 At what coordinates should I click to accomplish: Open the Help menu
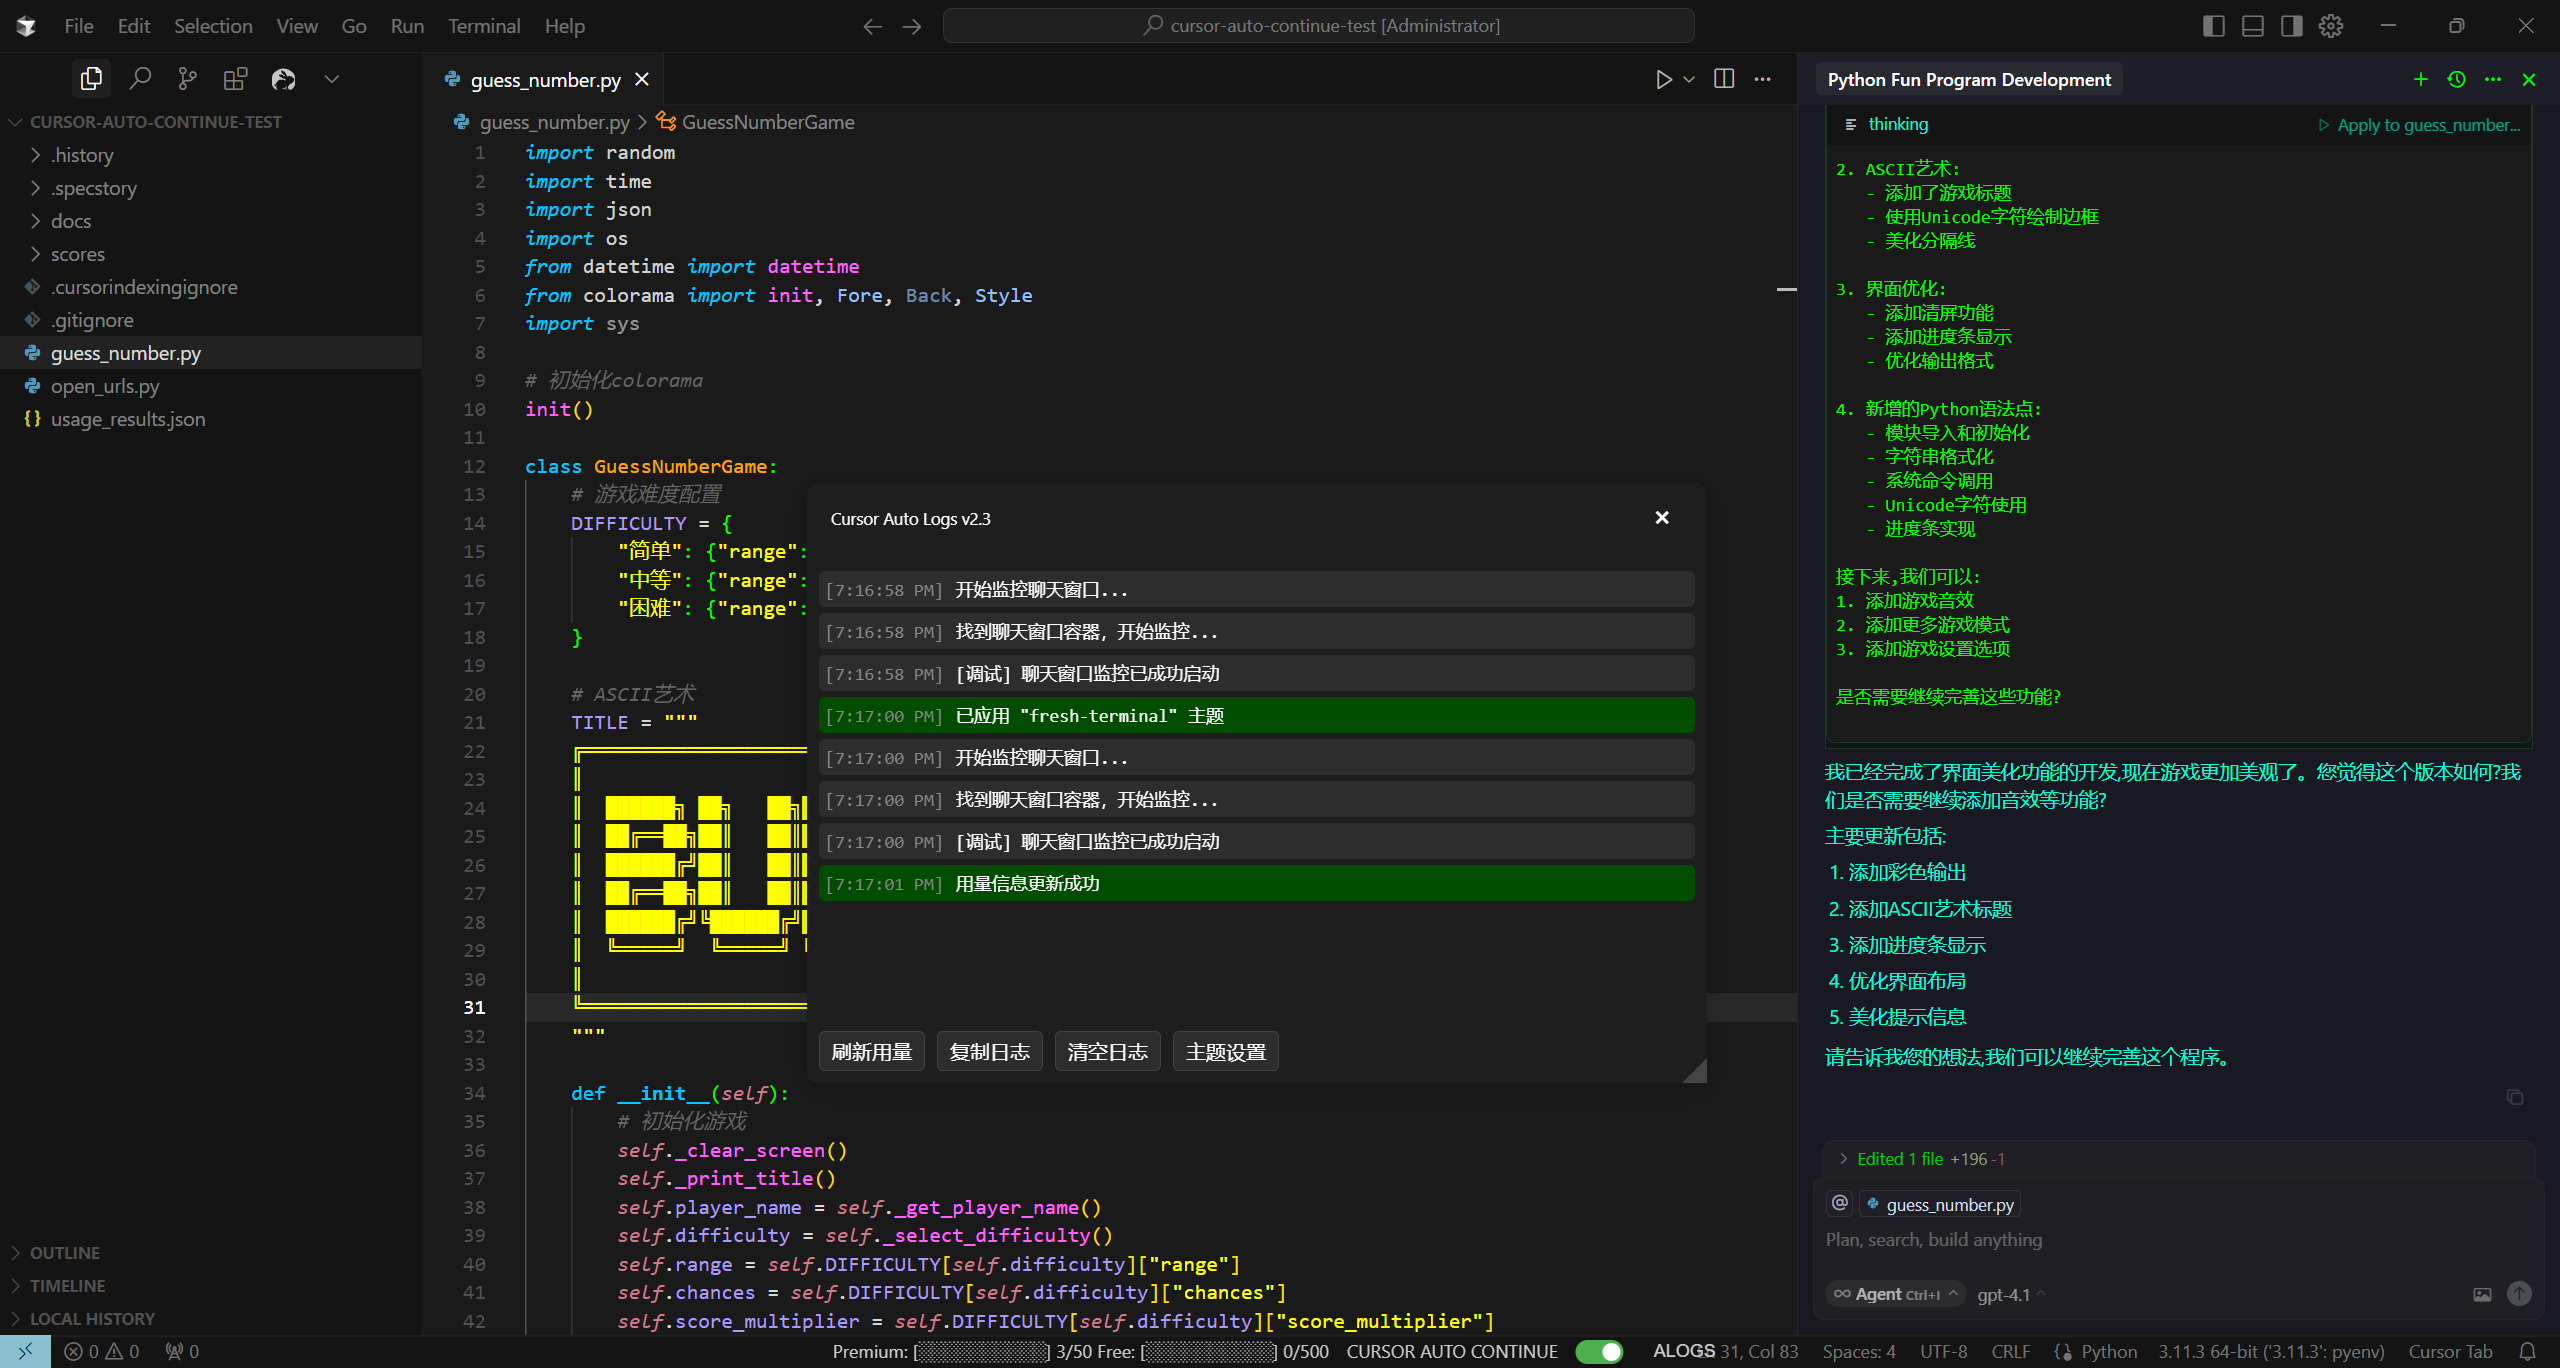(x=565, y=26)
